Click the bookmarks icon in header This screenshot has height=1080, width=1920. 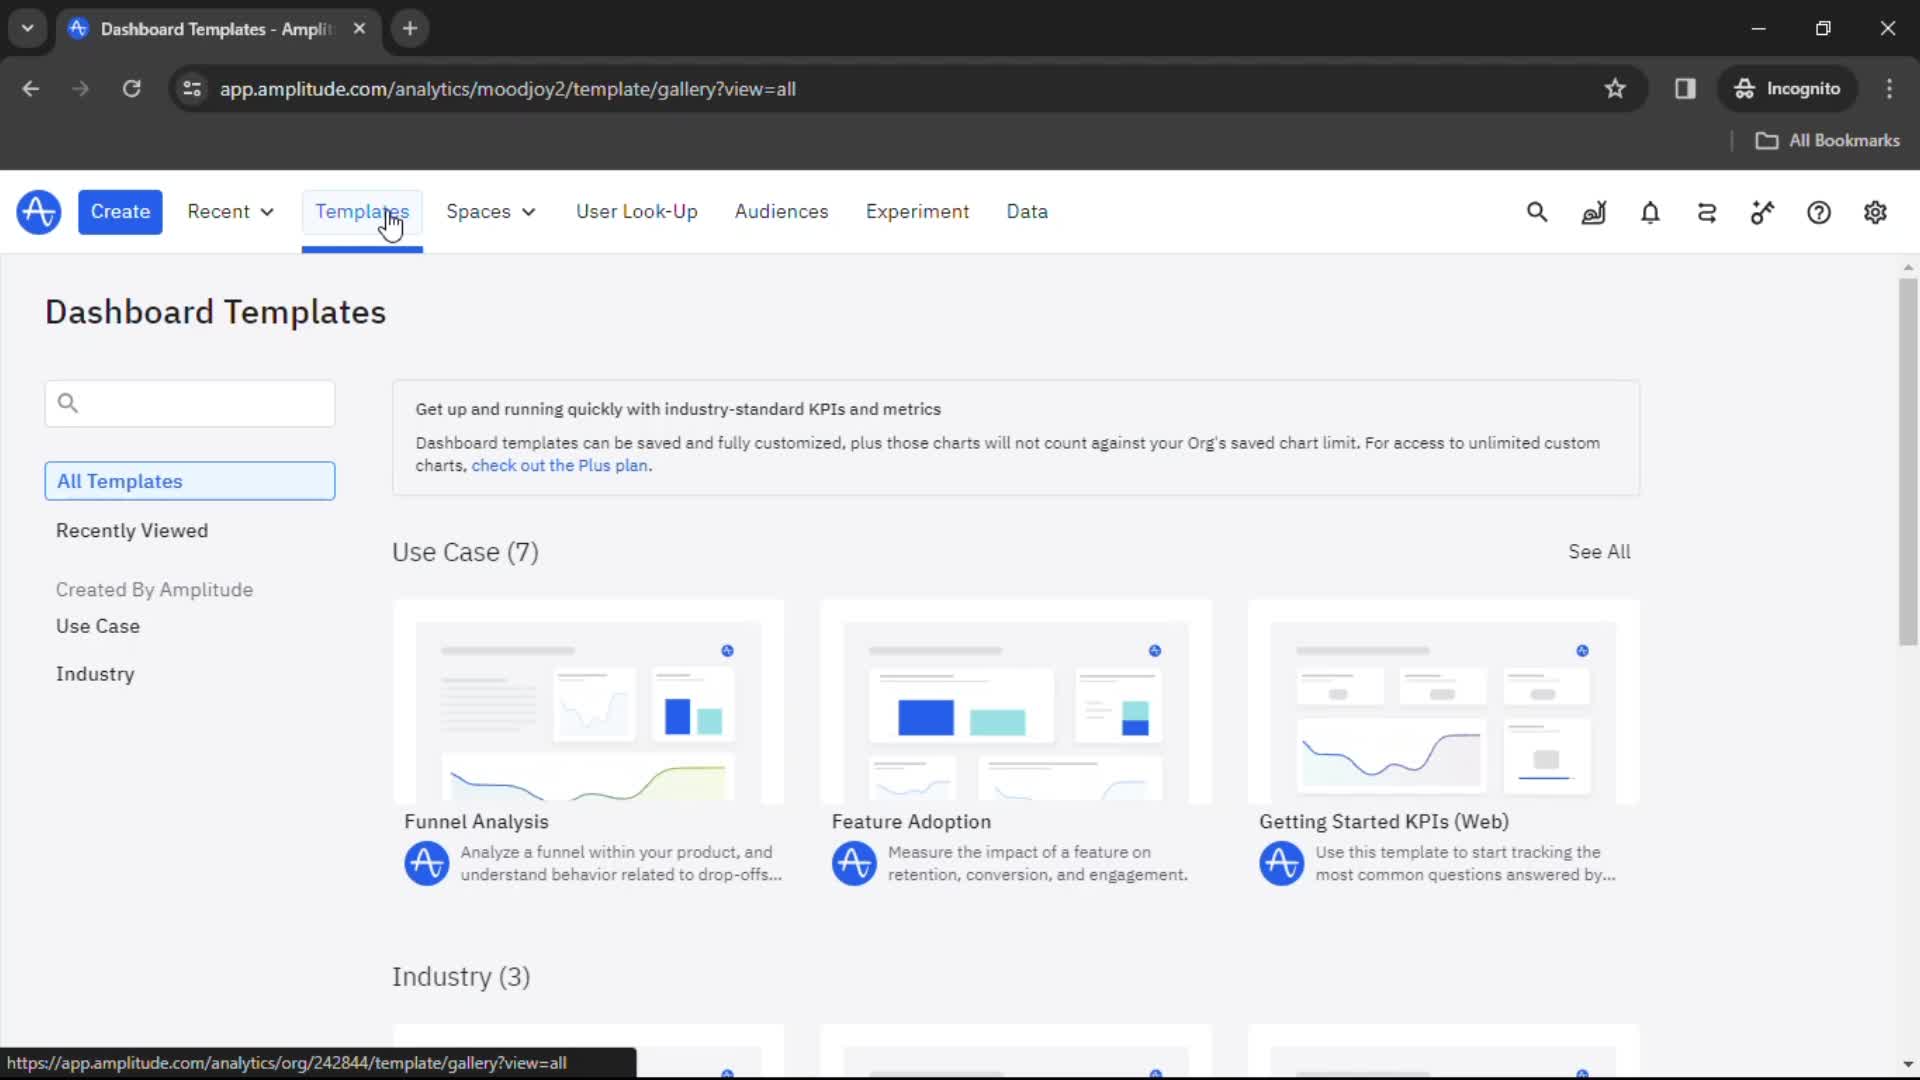point(1615,88)
